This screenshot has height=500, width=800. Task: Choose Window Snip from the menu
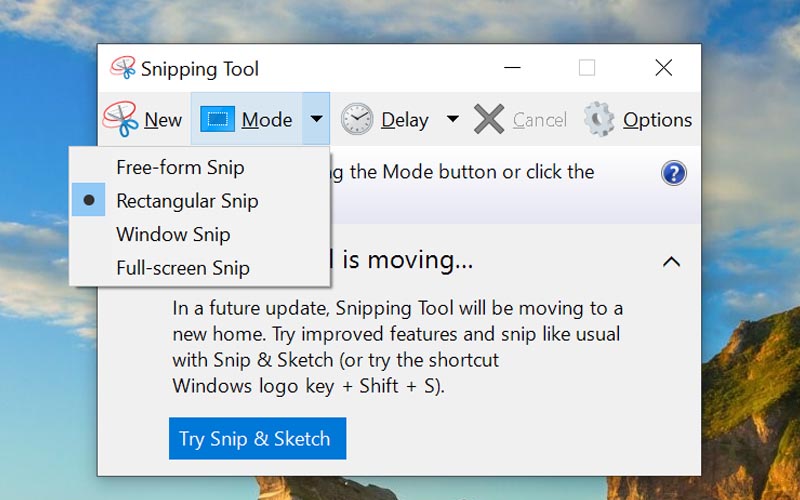click(x=173, y=234)
